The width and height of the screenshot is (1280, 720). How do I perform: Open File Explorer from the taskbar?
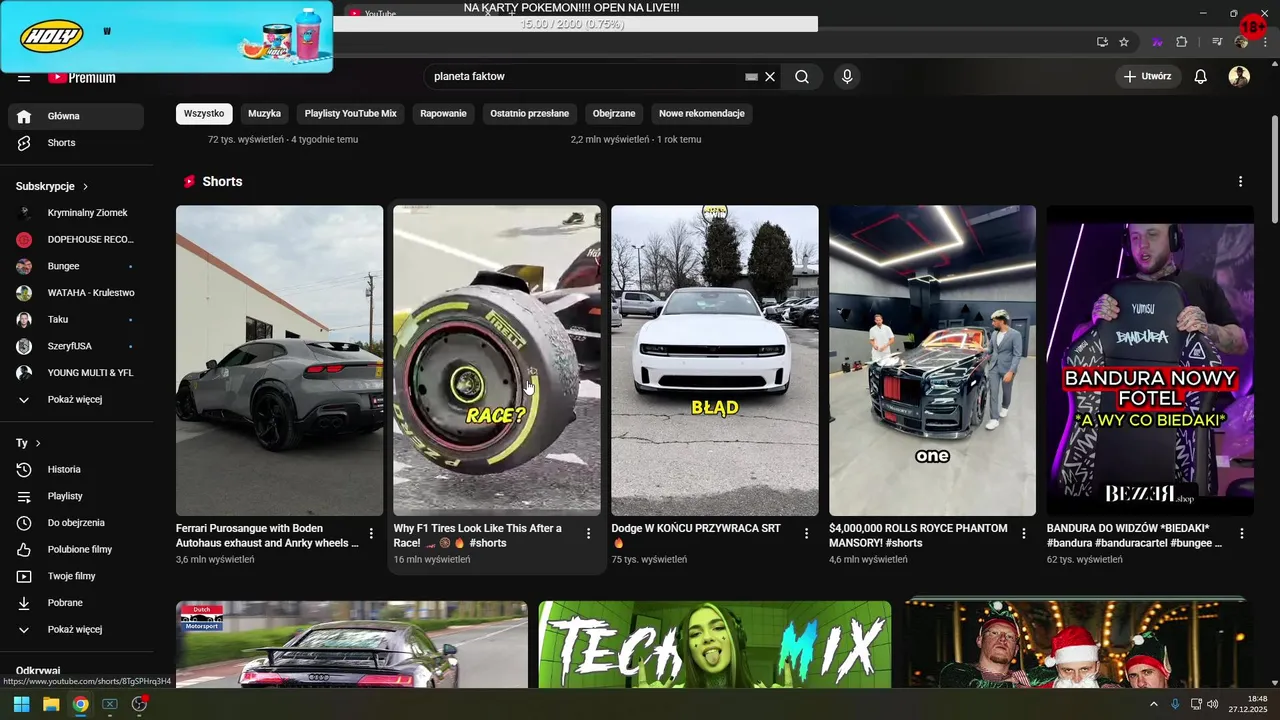(x=51, y=704)
